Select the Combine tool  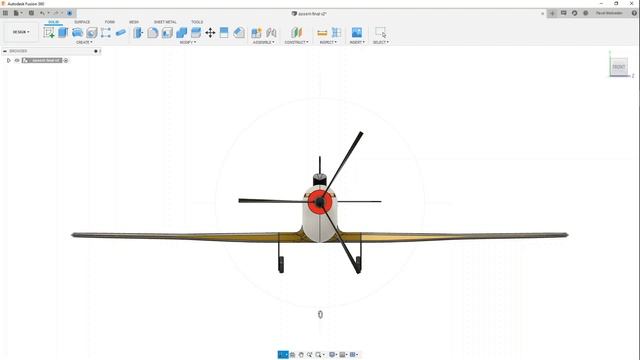[182, 32]
